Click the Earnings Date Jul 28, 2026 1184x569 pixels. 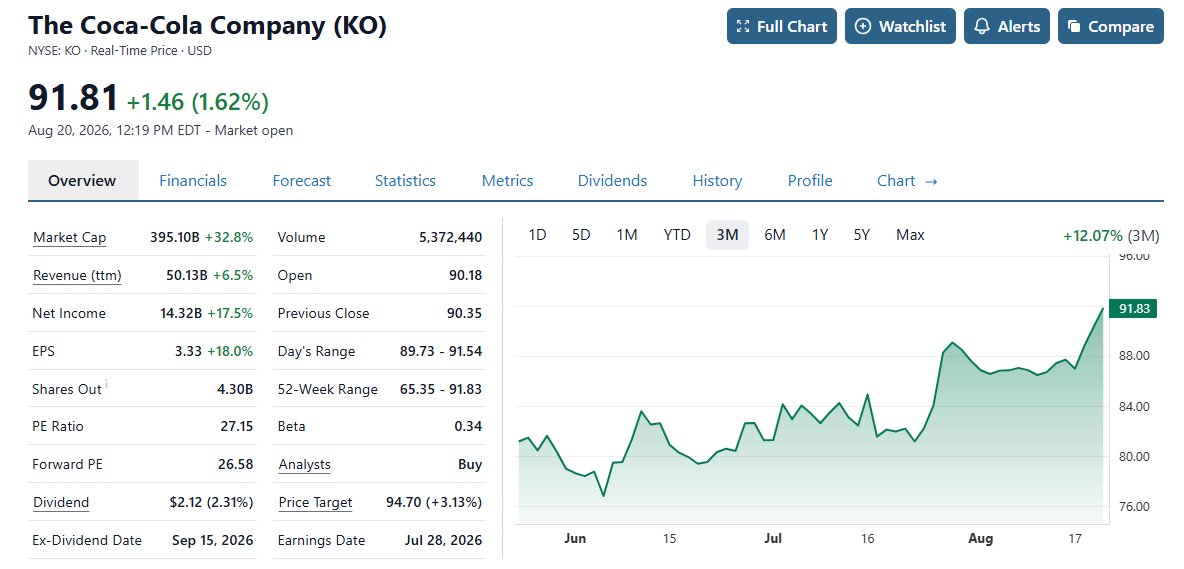tap(443, 540)
